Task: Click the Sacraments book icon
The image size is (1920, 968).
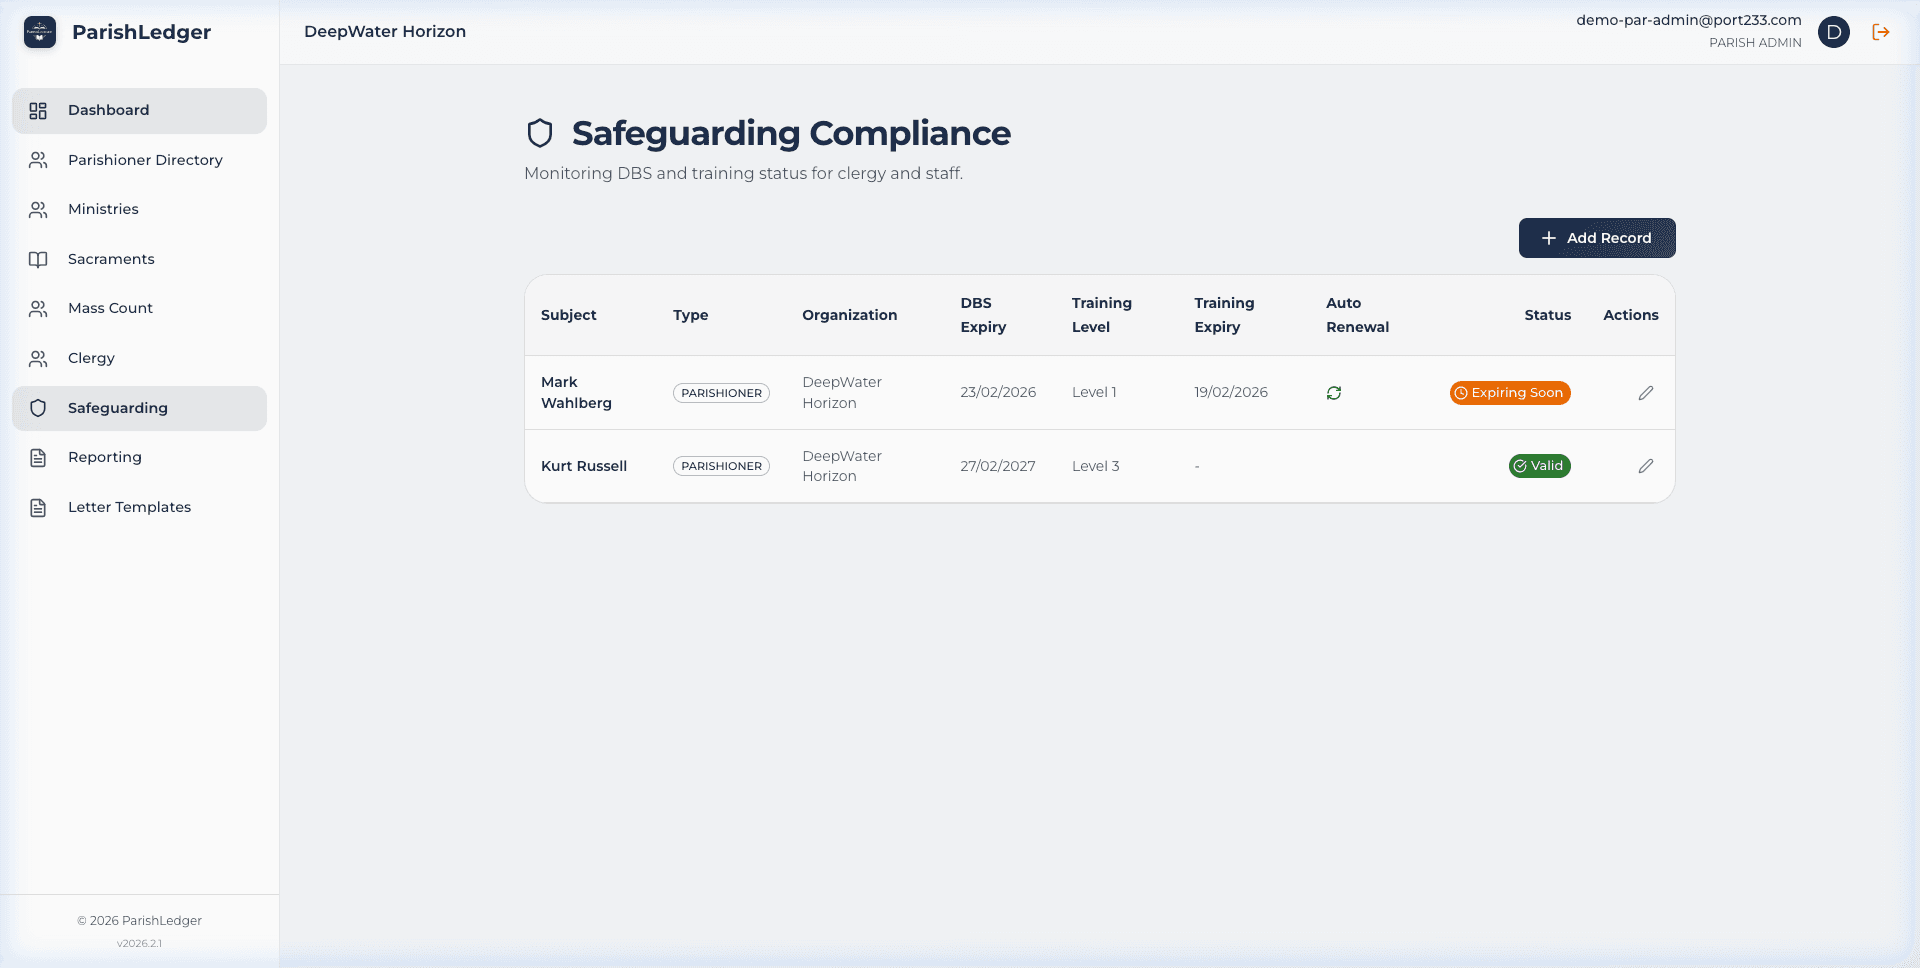Action: click(x=38, y=259)
